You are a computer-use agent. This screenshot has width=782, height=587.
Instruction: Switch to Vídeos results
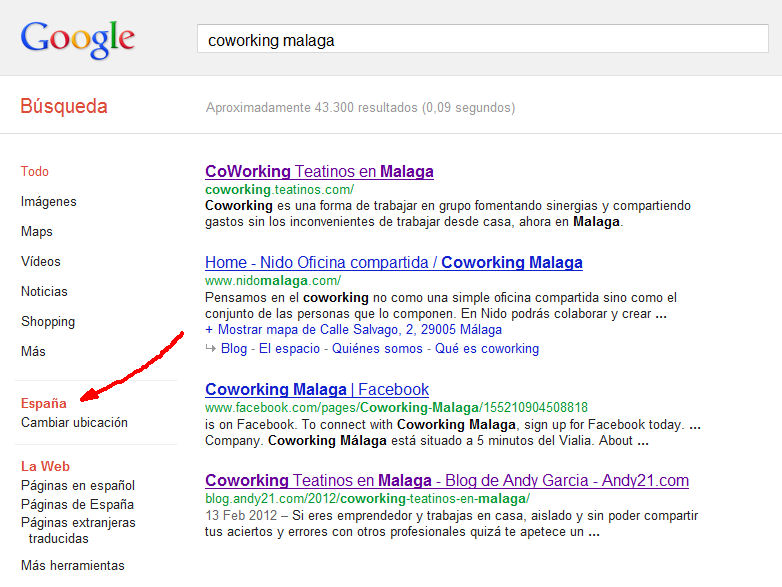(40, 261)
